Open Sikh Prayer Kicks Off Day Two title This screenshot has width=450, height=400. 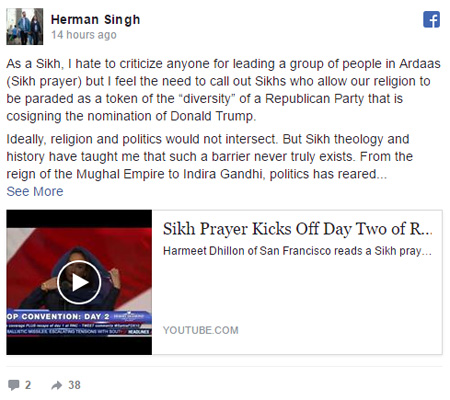coord(298,229)
